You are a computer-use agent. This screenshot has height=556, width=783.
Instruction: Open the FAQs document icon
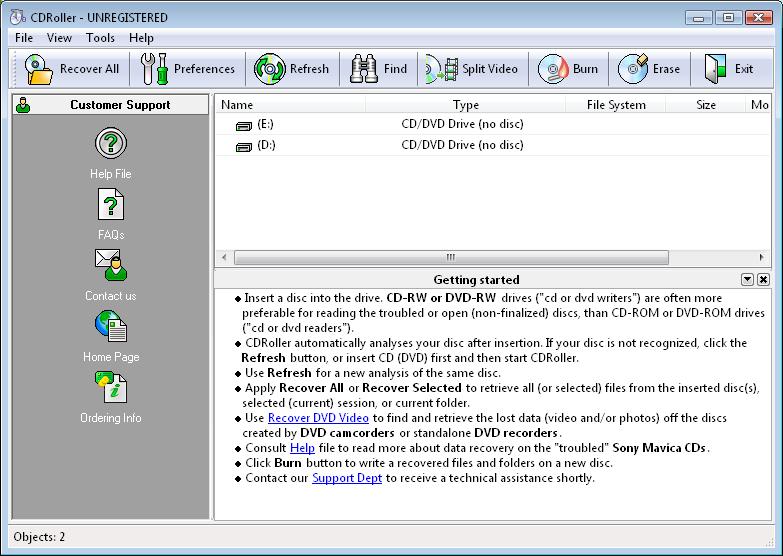pyautogui.click(x=111, y=204)
